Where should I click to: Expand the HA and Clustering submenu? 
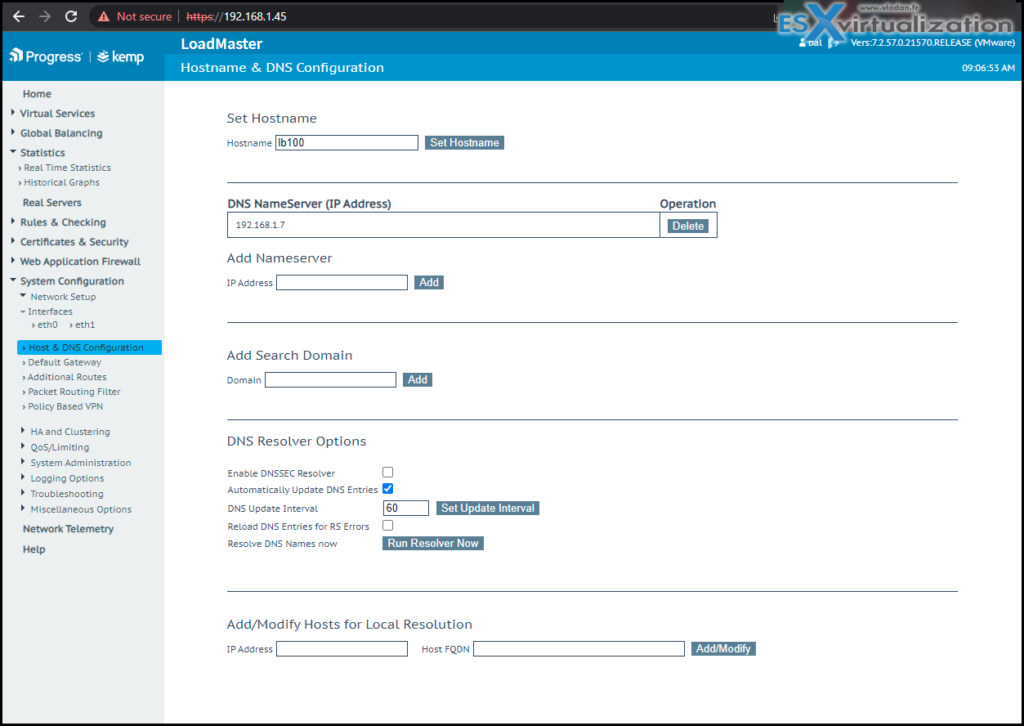(69, 432)
